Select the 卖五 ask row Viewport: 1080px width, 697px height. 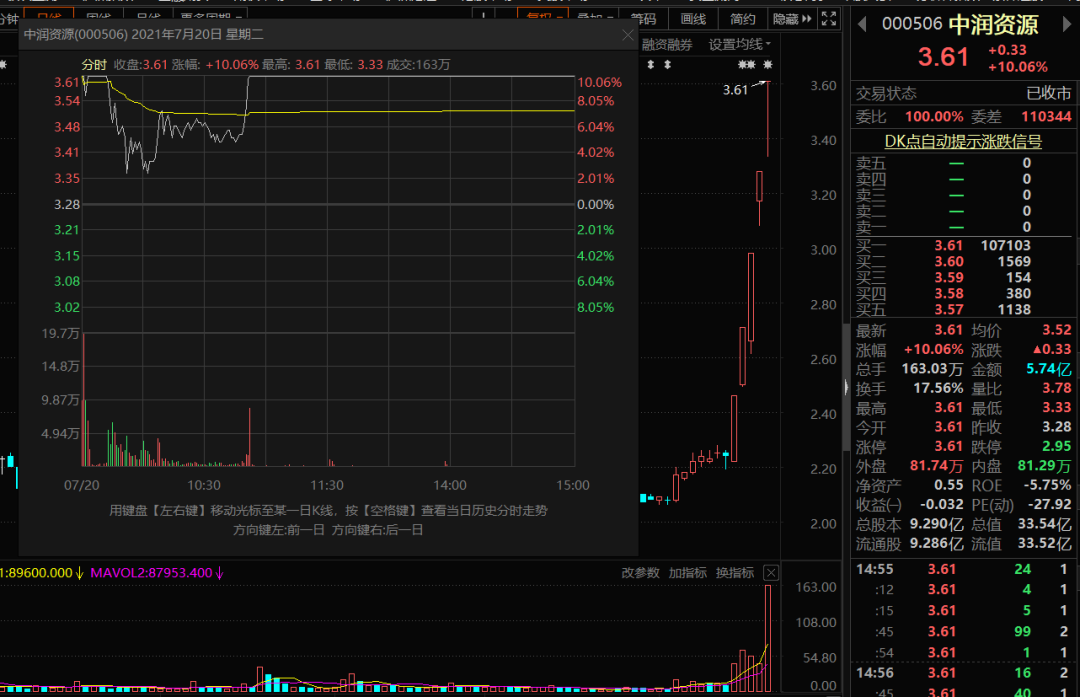click(x=964, y=163)
